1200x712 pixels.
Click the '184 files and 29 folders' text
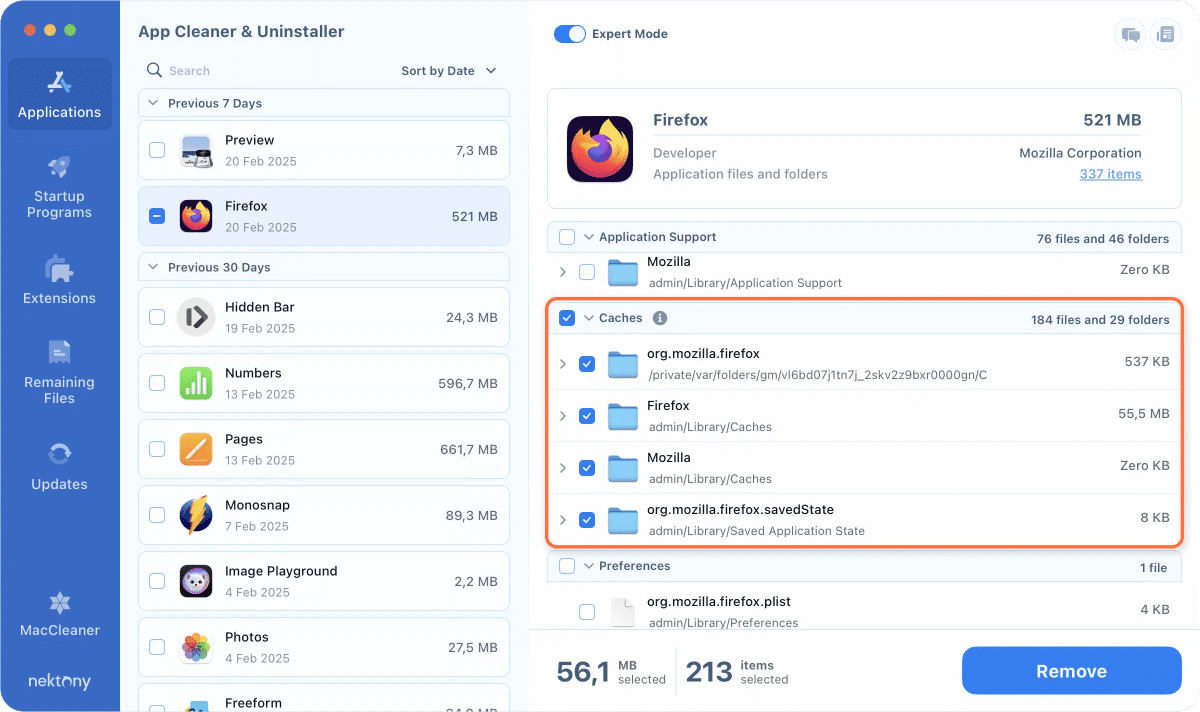point(1100,320)
